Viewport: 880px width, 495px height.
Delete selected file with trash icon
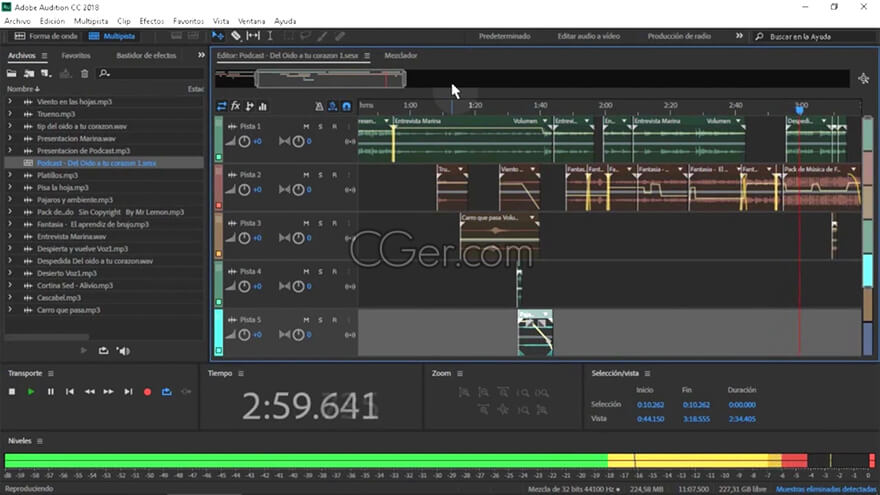84,74
